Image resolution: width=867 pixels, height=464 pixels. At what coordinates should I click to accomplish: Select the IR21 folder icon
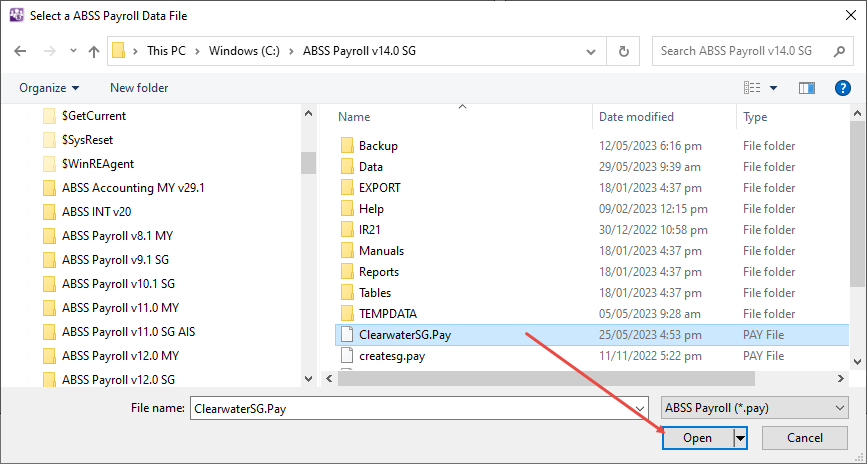click(347, 230)
